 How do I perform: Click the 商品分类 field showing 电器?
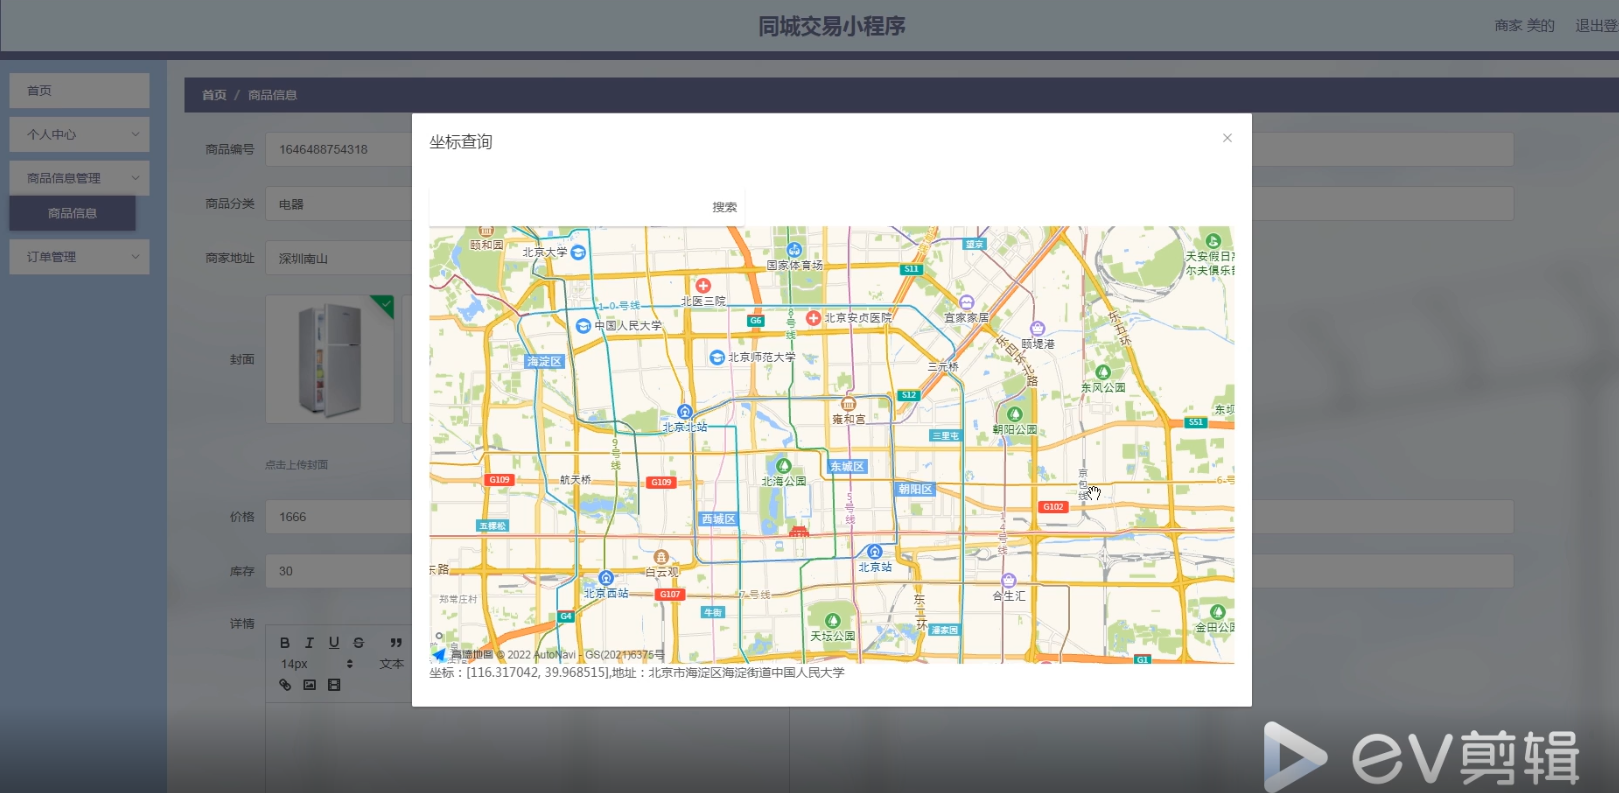(x=338, y=204)
